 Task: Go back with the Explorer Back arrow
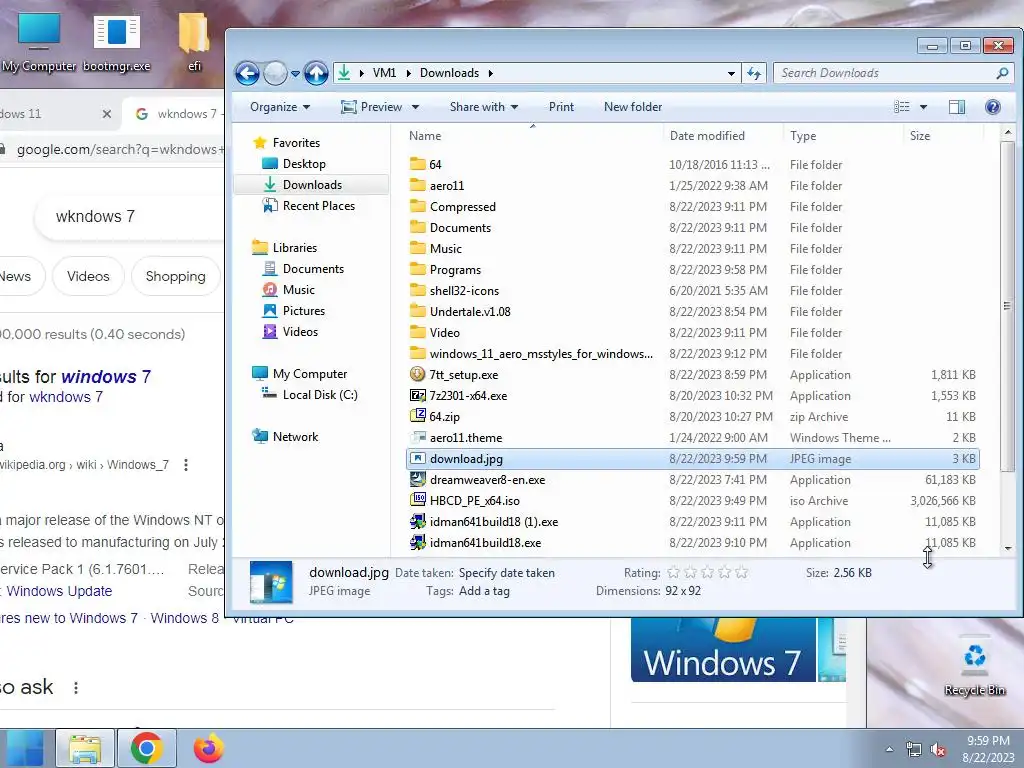pos(248,73)
